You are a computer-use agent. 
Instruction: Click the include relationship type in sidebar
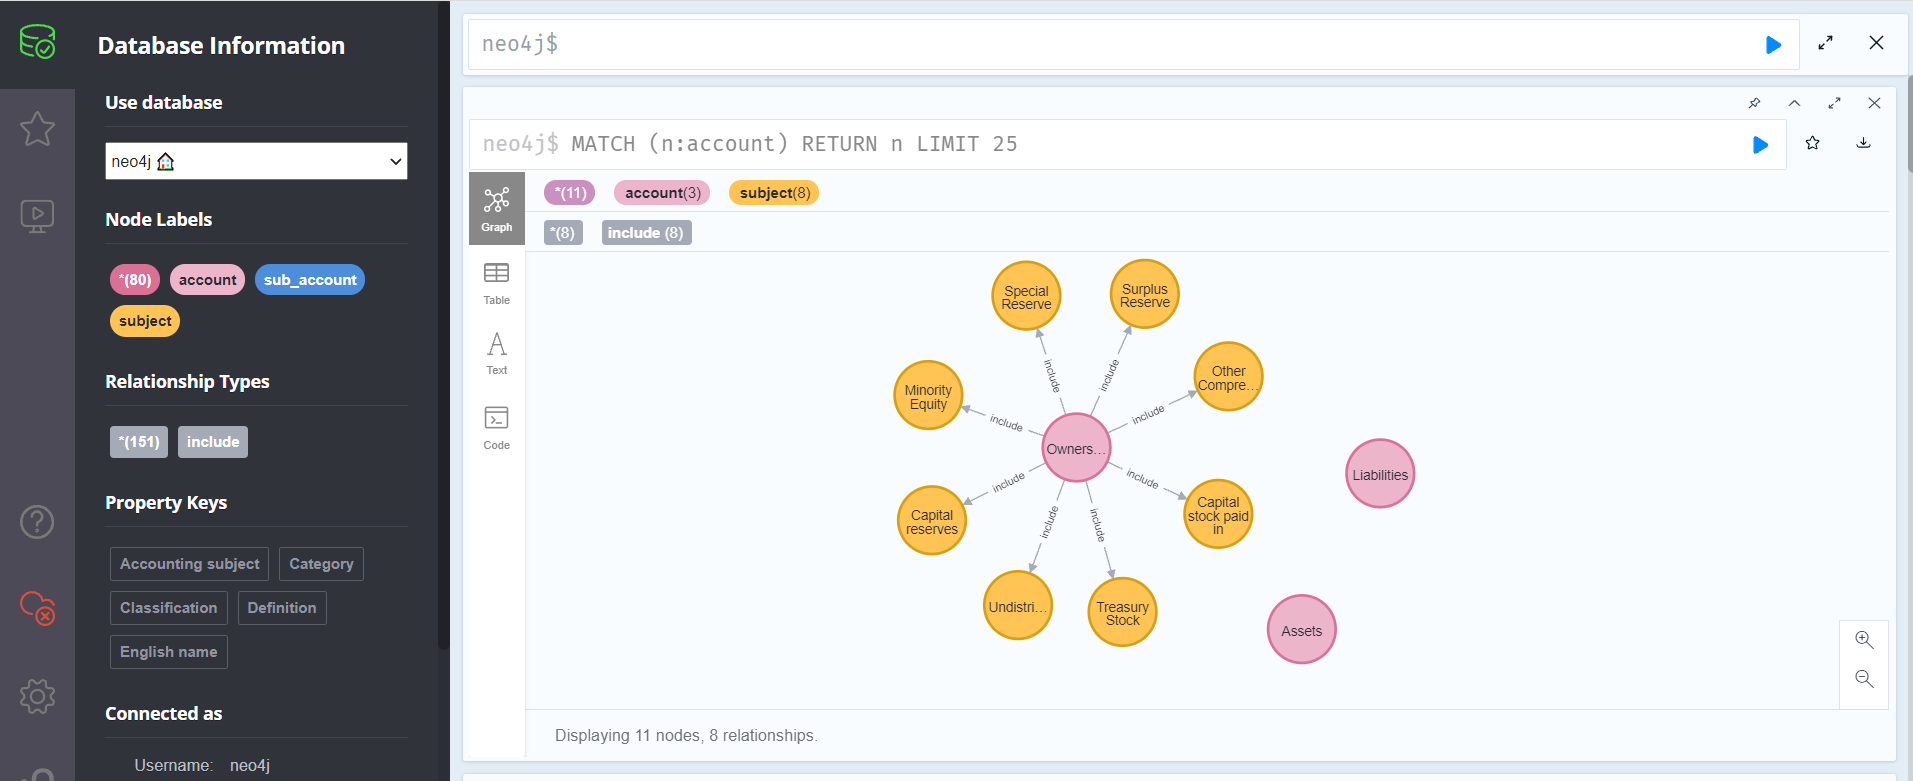tap(213, 442)
